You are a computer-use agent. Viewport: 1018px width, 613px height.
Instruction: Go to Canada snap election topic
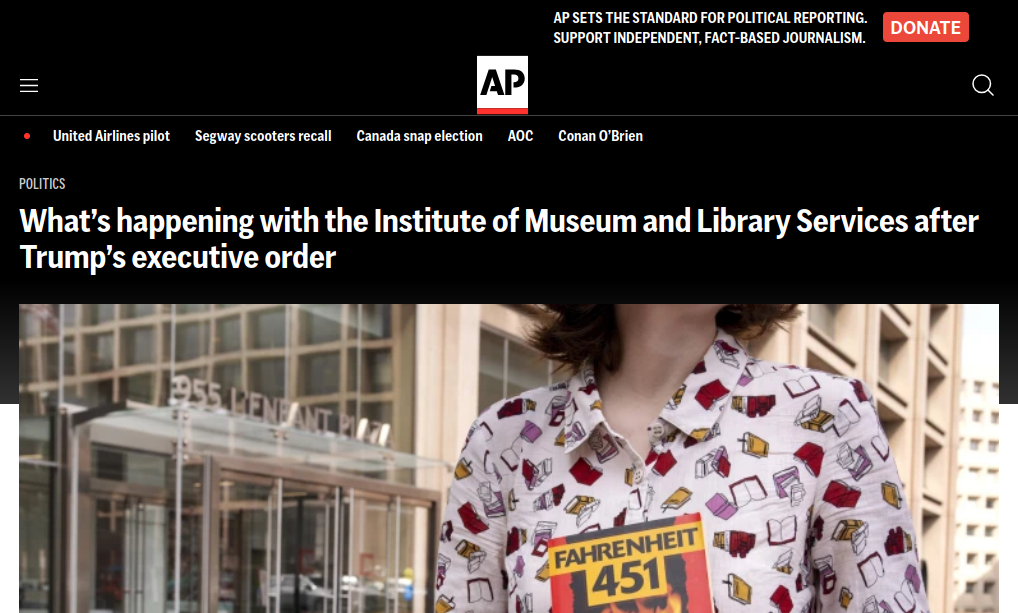coord(419,136)
